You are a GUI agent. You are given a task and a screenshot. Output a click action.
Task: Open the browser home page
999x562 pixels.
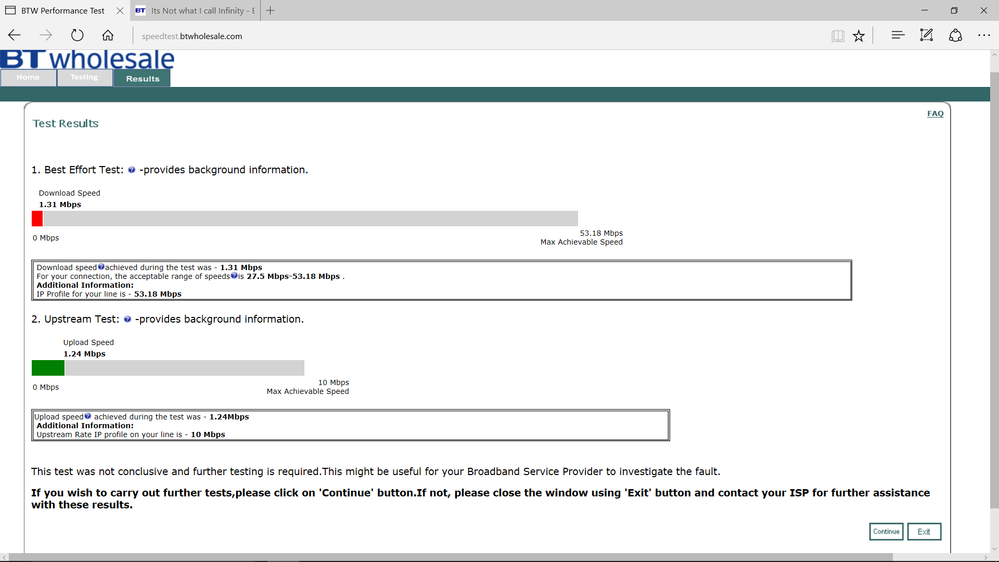108,36
